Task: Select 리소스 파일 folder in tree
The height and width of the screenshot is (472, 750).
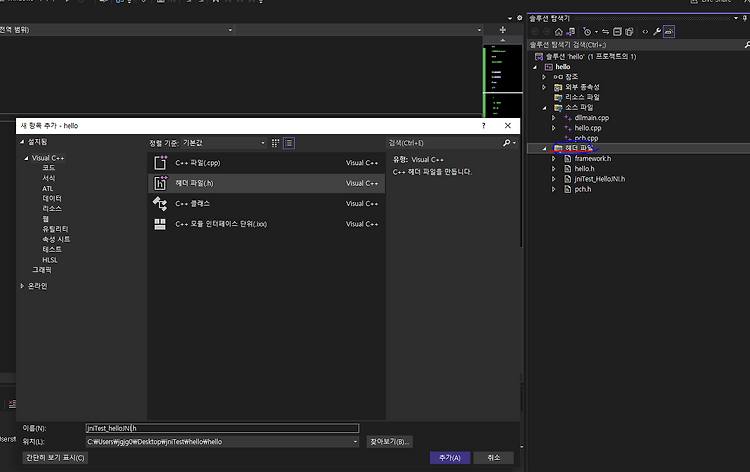Action: (x=582, y=97)
